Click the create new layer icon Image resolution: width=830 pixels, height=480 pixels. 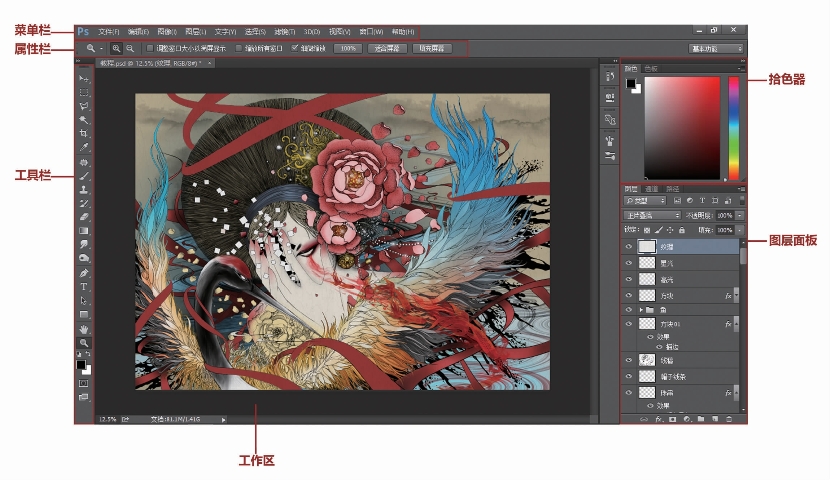[715, 419]
